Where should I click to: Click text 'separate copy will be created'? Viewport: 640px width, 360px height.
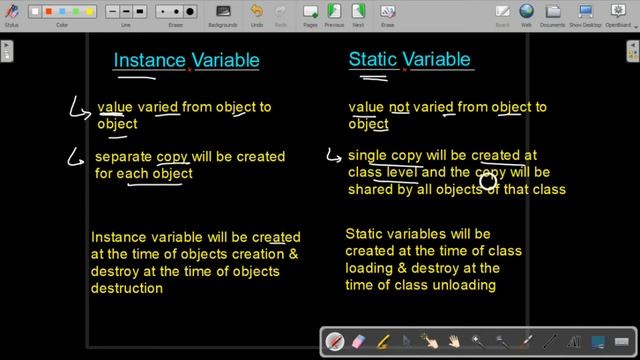tap(190, 157)
